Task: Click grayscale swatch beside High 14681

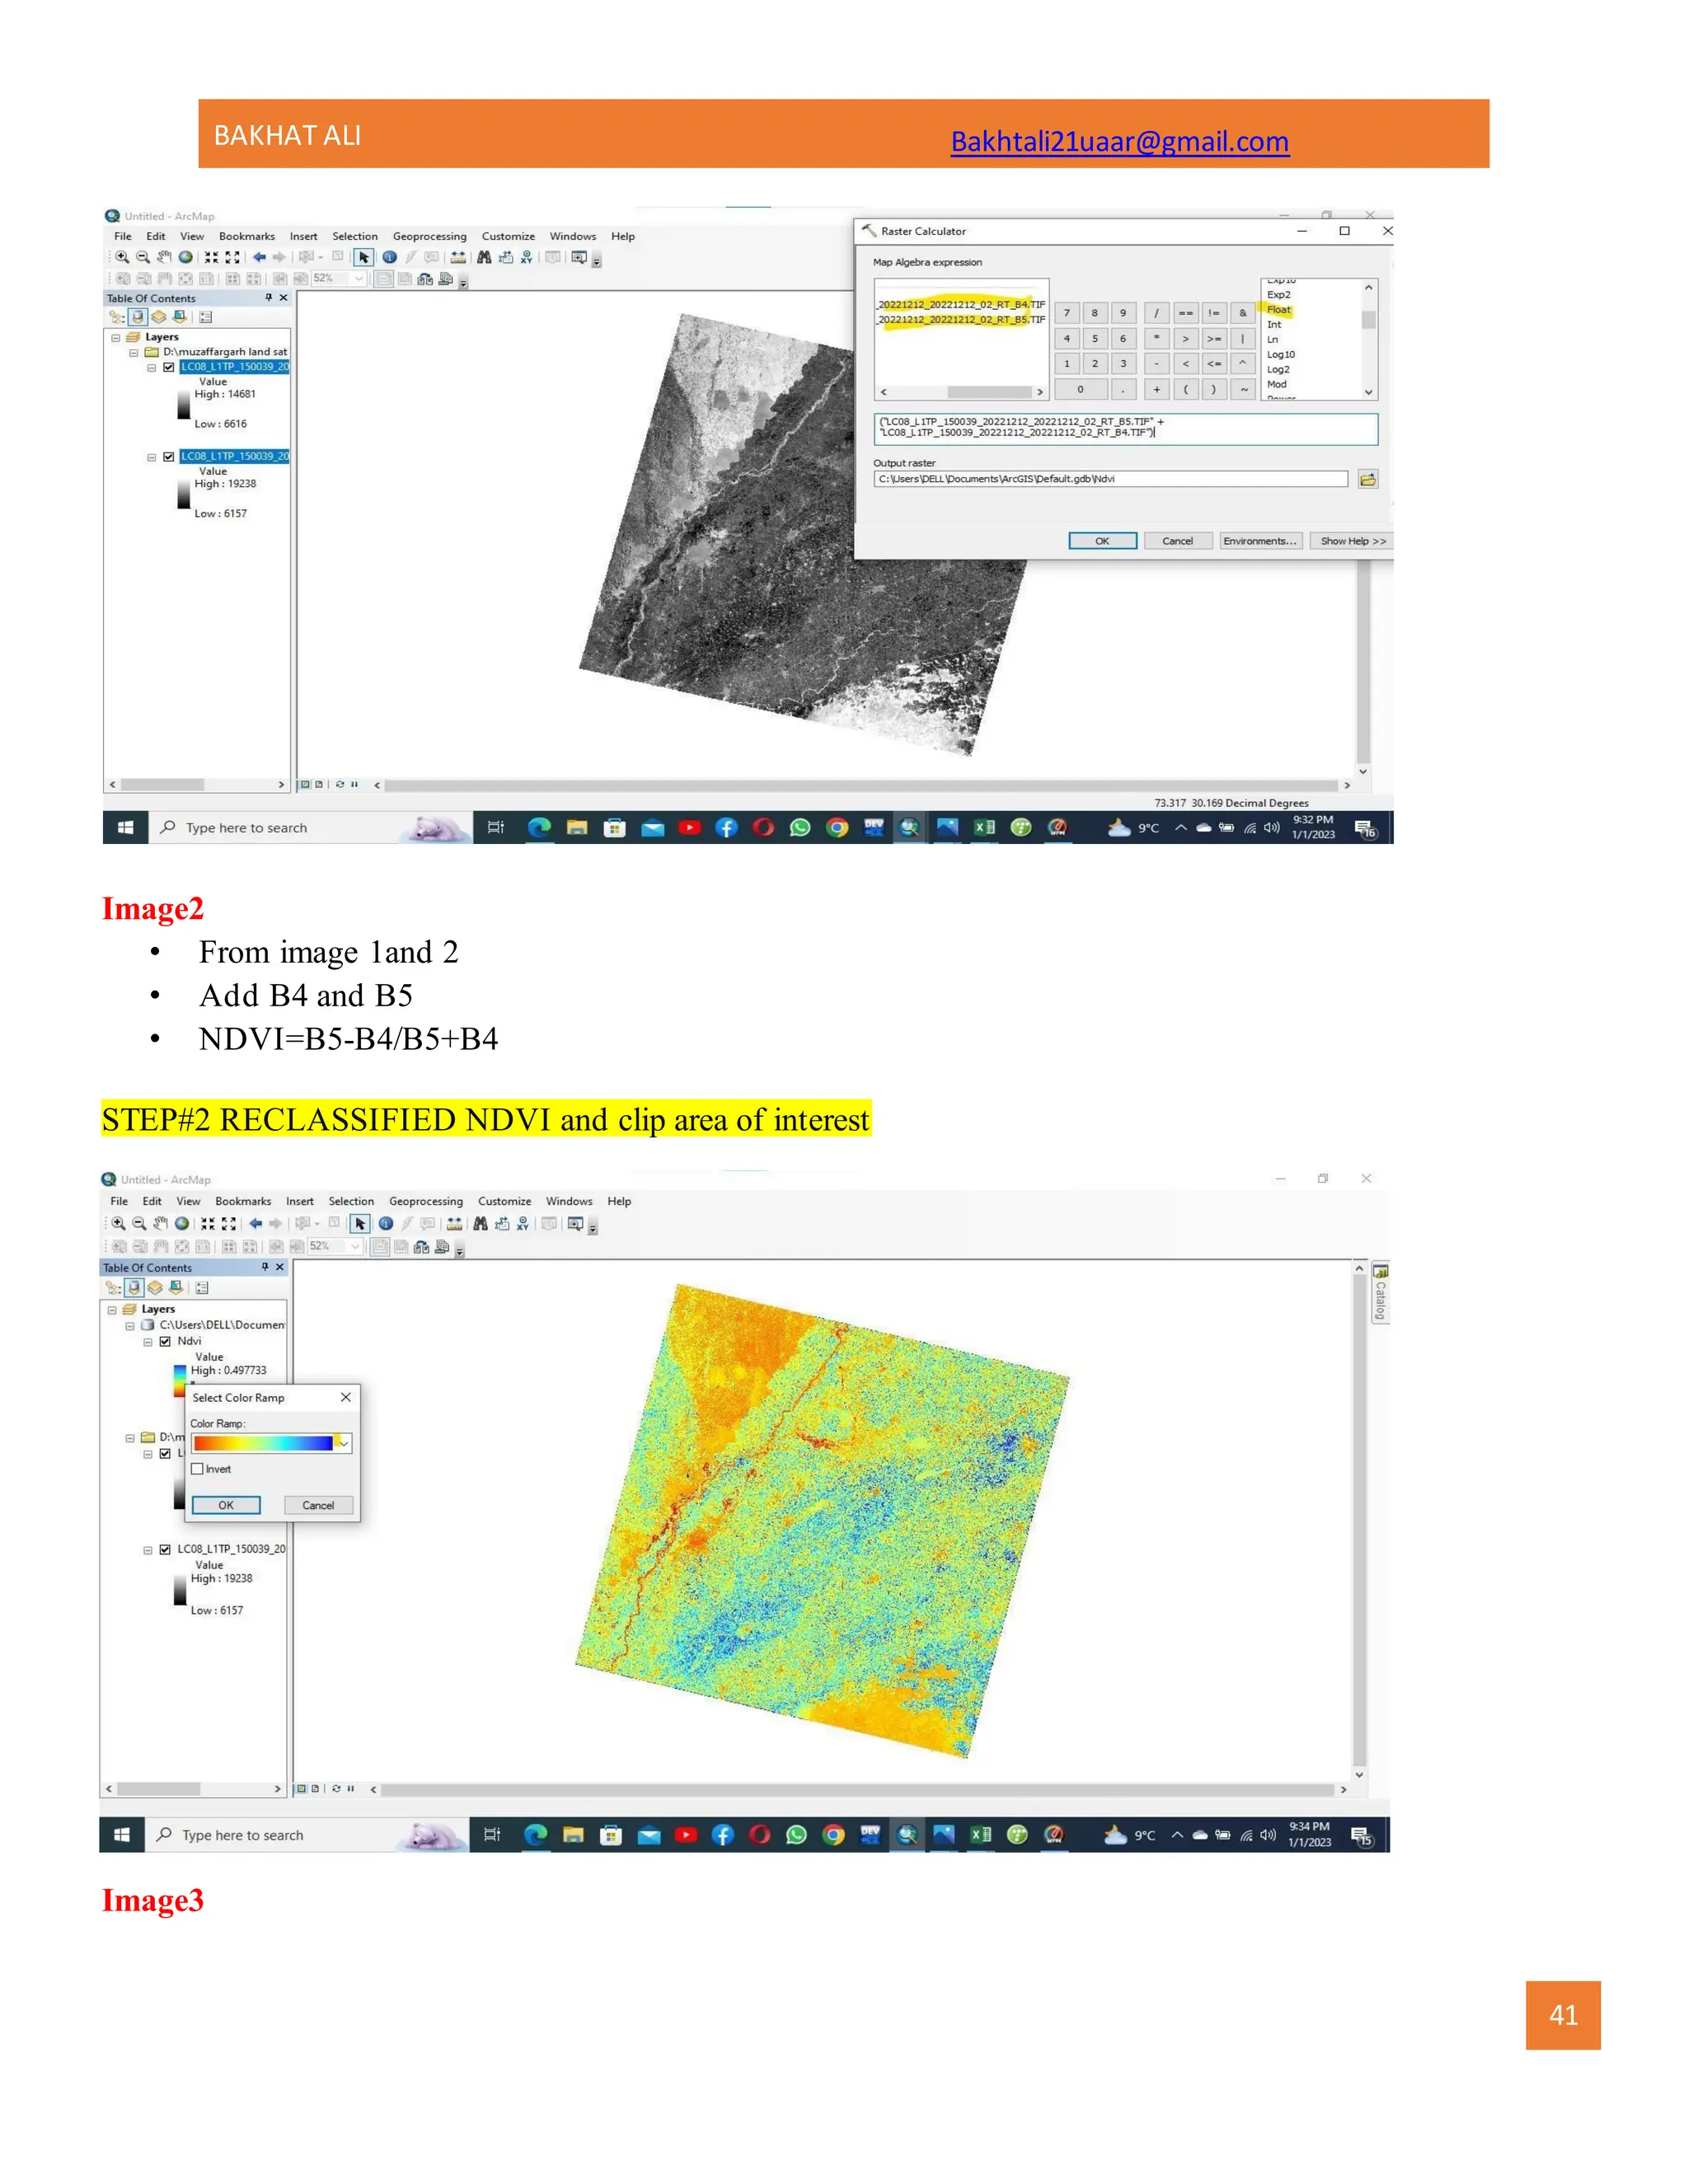Action: [x=184, y=405]
